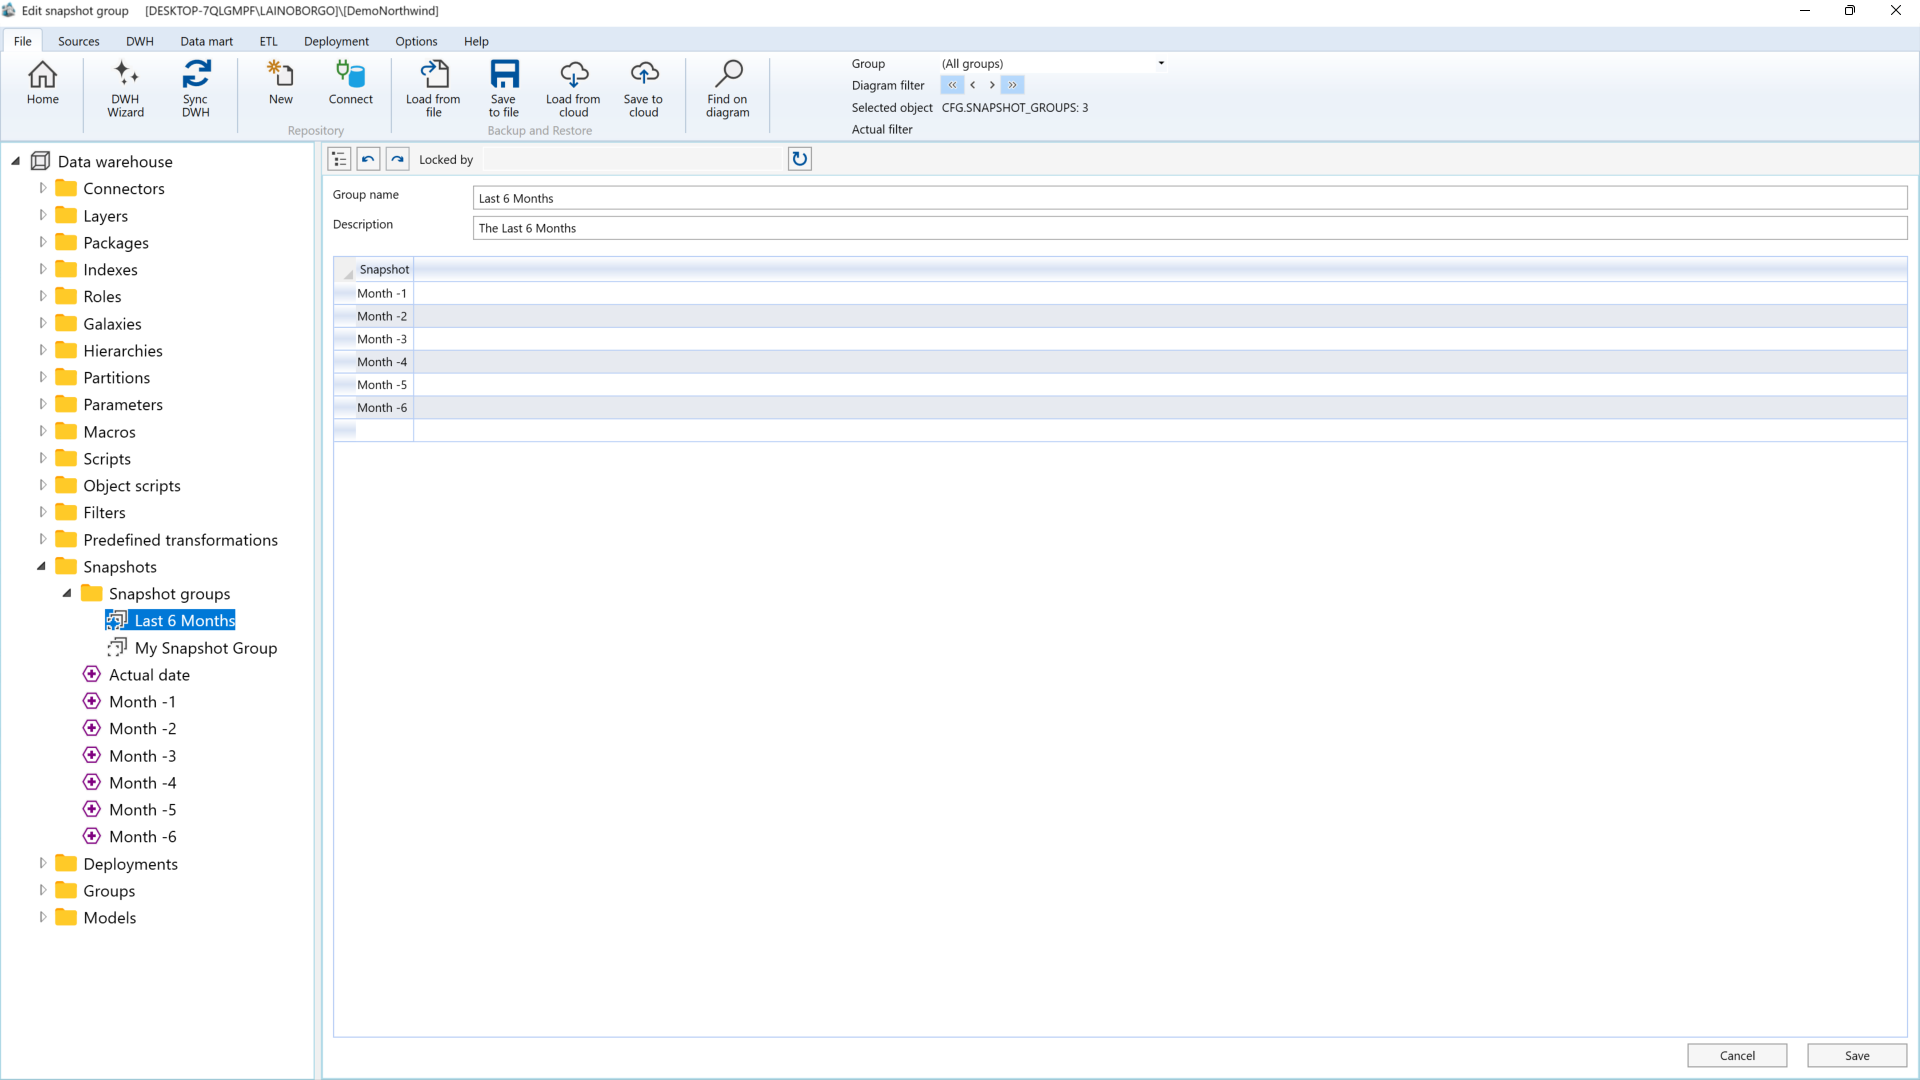The height and width of the screenshot is (1080, 1920).
Task: Open the Options menu tab
Action: 416,41
